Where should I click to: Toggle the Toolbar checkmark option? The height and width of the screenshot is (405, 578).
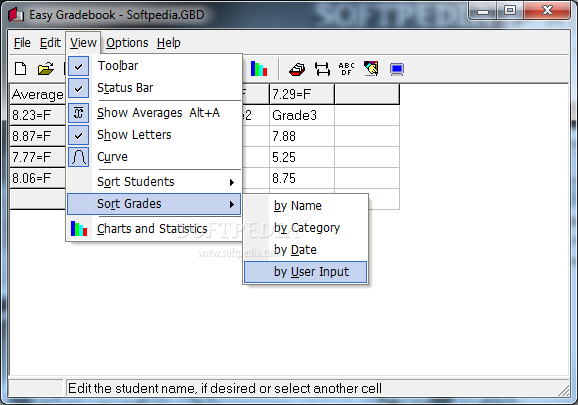[x=79, y=66]
